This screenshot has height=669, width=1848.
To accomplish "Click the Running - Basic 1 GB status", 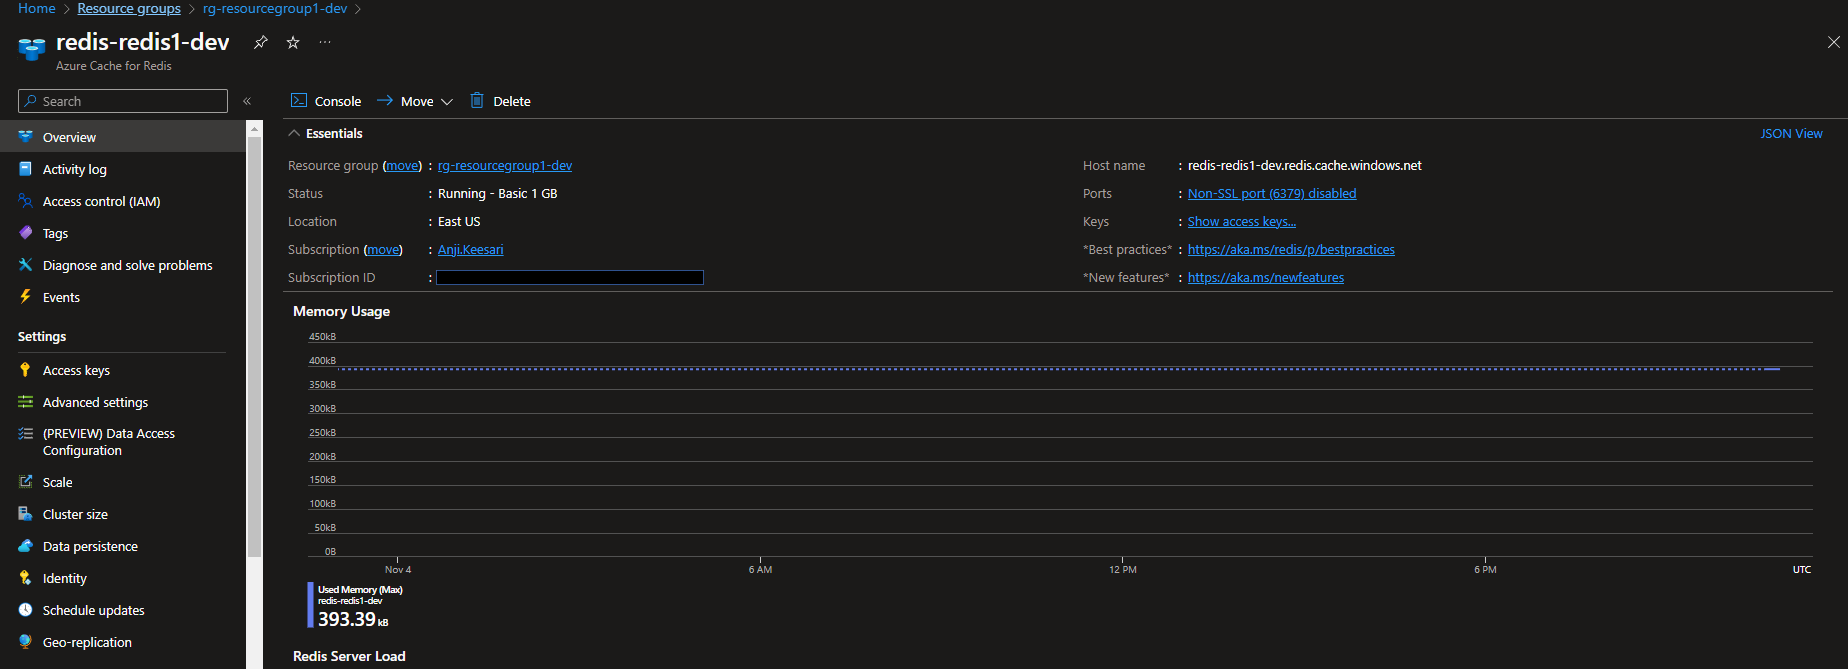I will [497, 193].
